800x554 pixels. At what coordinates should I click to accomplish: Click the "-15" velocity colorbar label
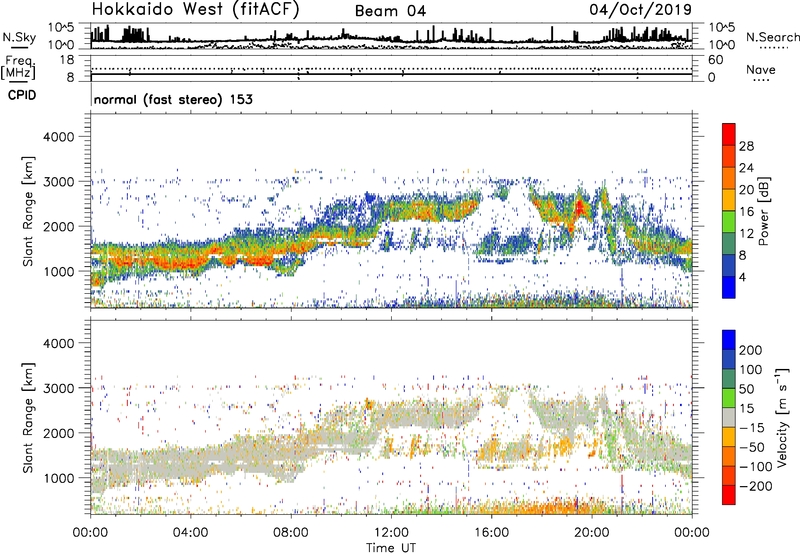pyautogui.click(x=751, y=428)
